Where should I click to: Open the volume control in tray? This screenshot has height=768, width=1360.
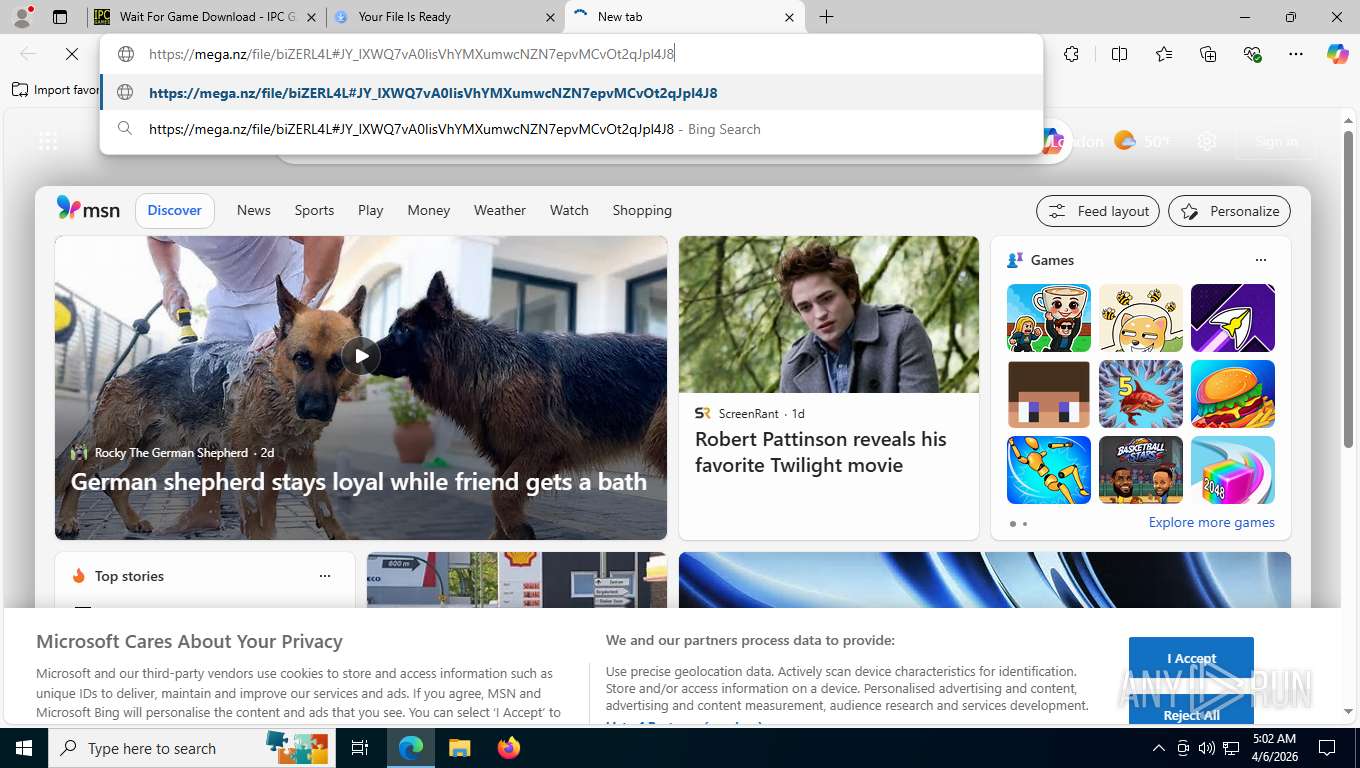point(1207,748)
